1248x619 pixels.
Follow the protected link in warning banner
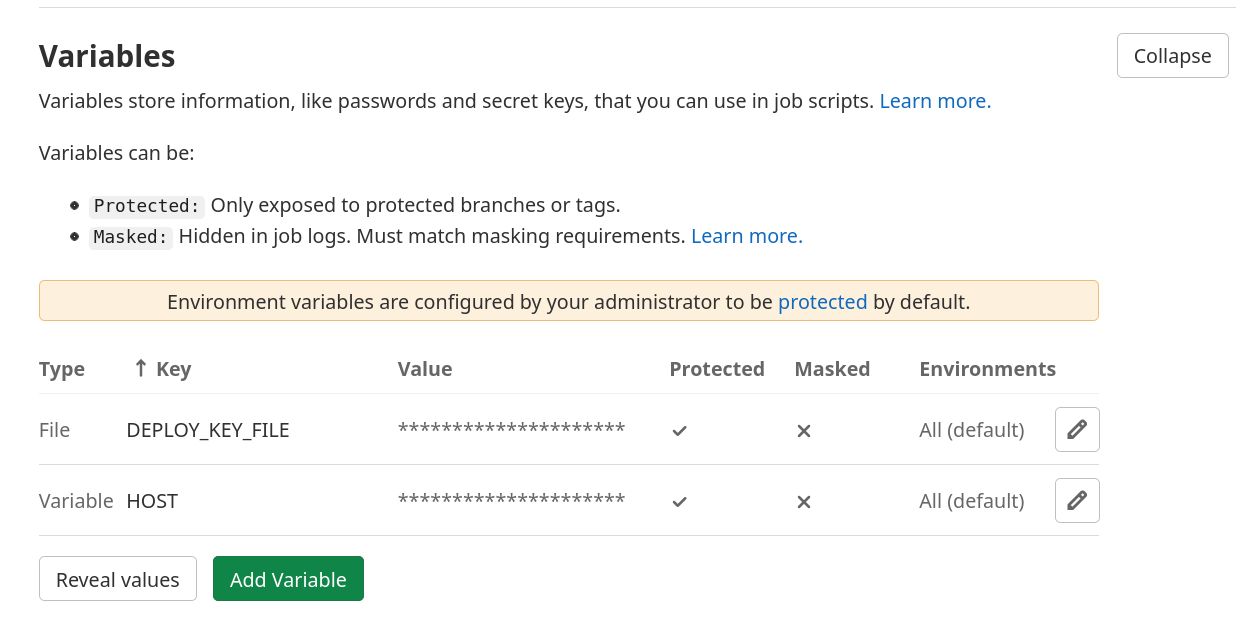tap(822, 302)
